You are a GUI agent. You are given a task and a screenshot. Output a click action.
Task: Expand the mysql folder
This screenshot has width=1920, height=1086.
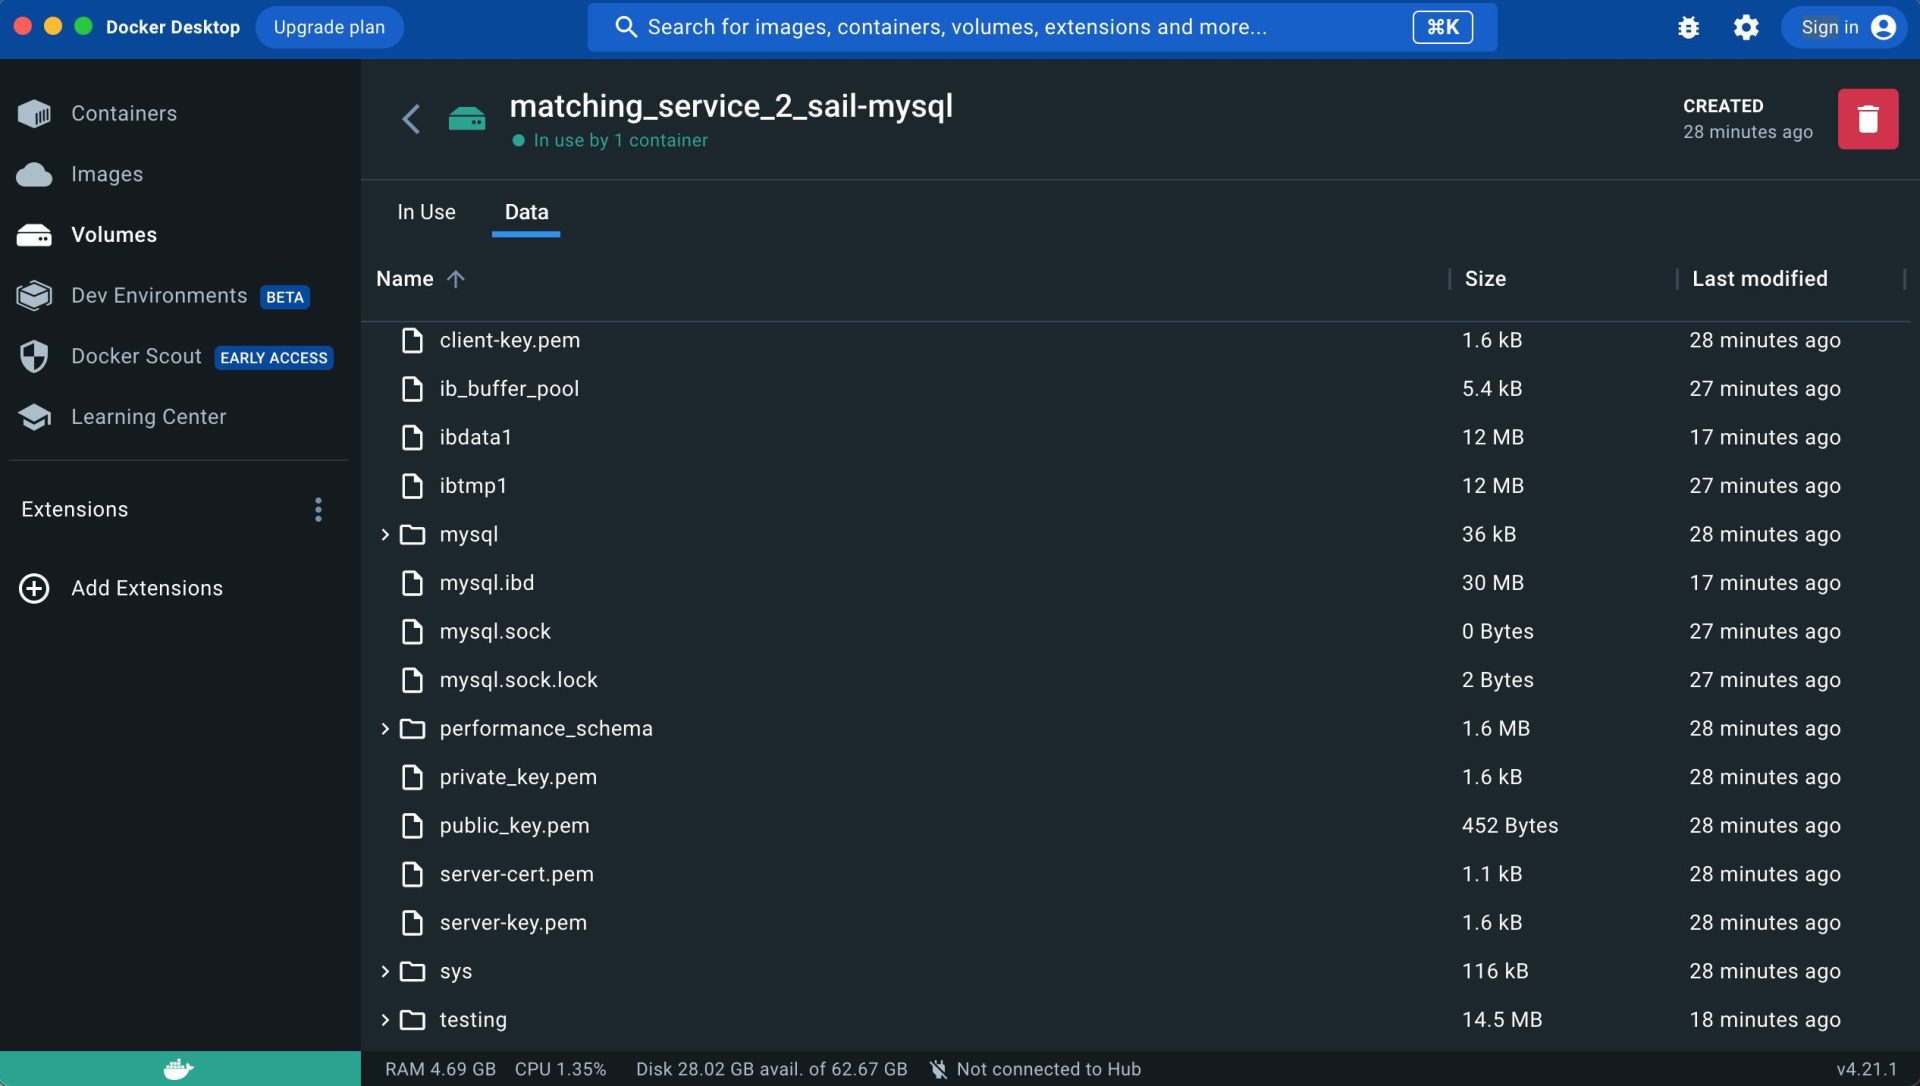coord(385,534)
